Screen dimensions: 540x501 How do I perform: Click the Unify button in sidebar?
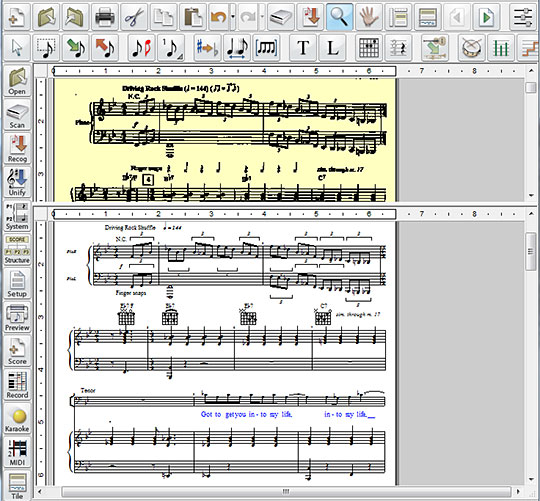coord(17,182)
